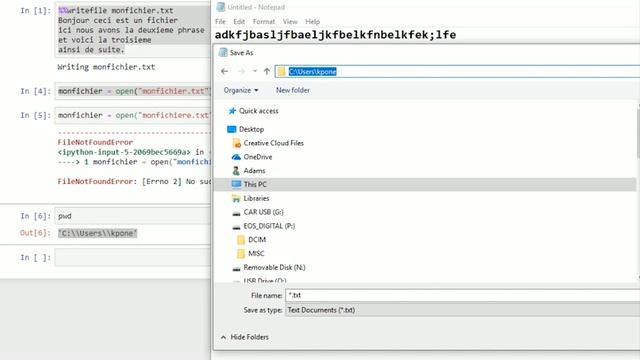The width and height of the screenshot is (640, 360).
Task: Click the Removable Disk (N:) drive icon
Action: 236,269
